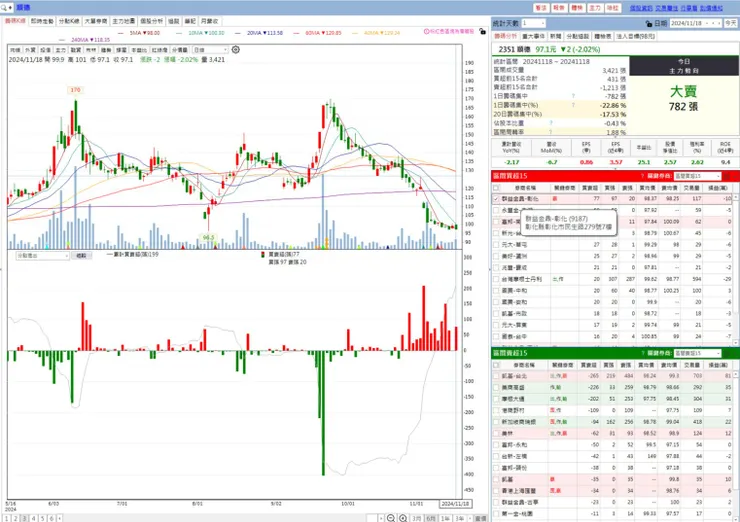Set chart range to 3年

click(x=459, y=518)
